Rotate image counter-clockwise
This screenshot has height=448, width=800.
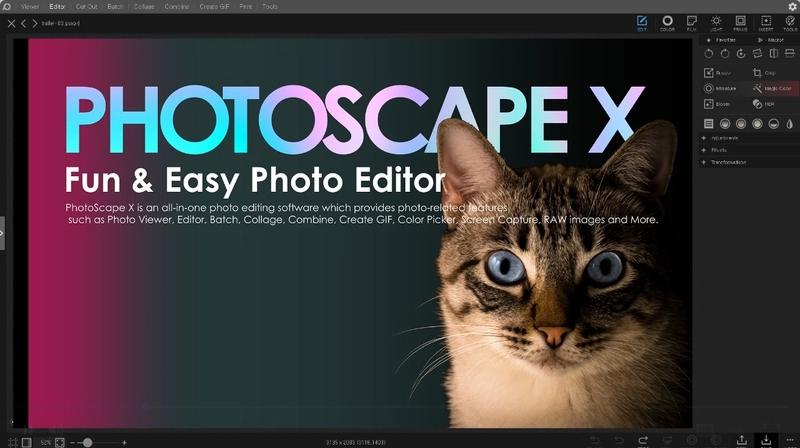[x=709, y=54]
